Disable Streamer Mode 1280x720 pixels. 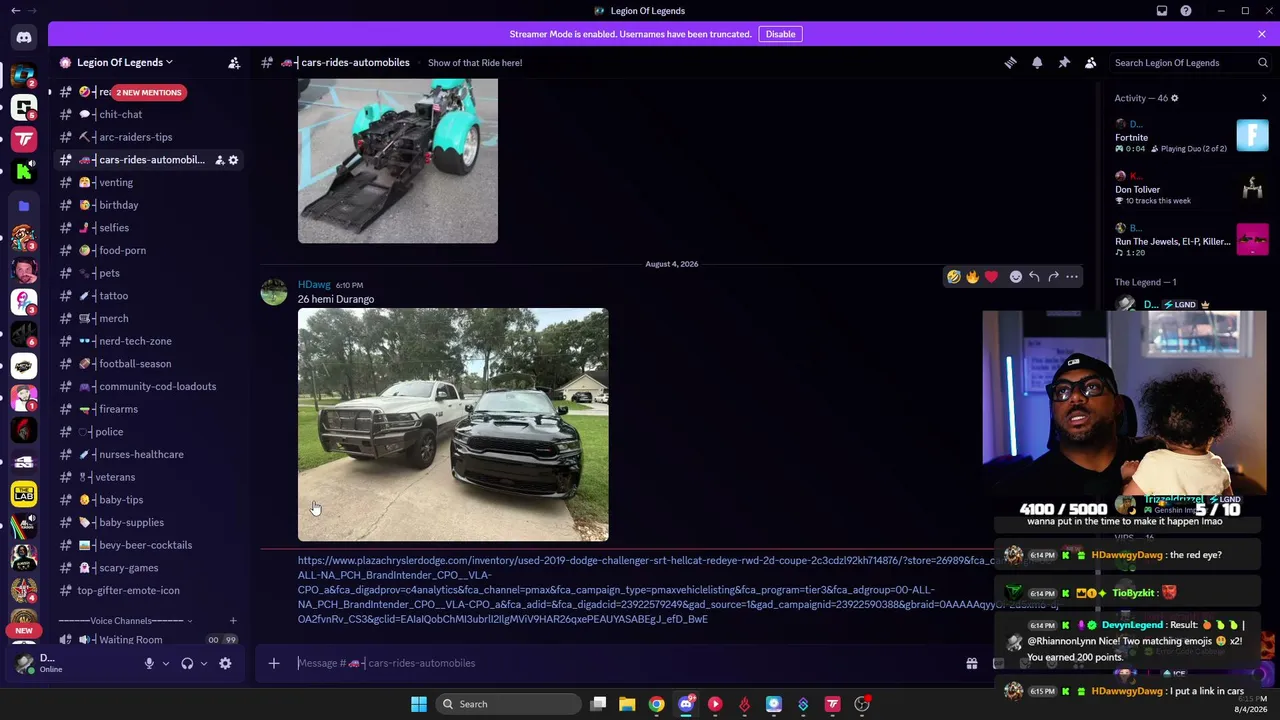click(x=780, y=34)
